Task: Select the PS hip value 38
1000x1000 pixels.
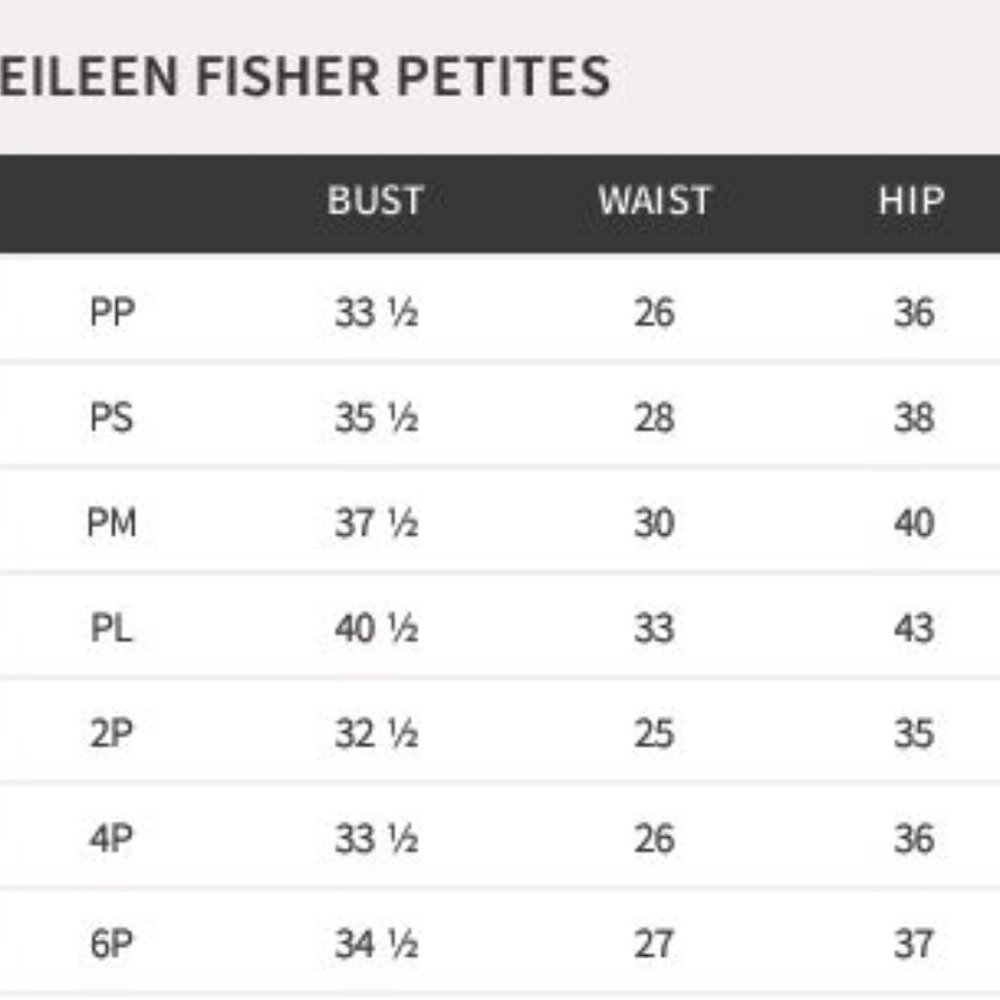Action: click(914, 418)
